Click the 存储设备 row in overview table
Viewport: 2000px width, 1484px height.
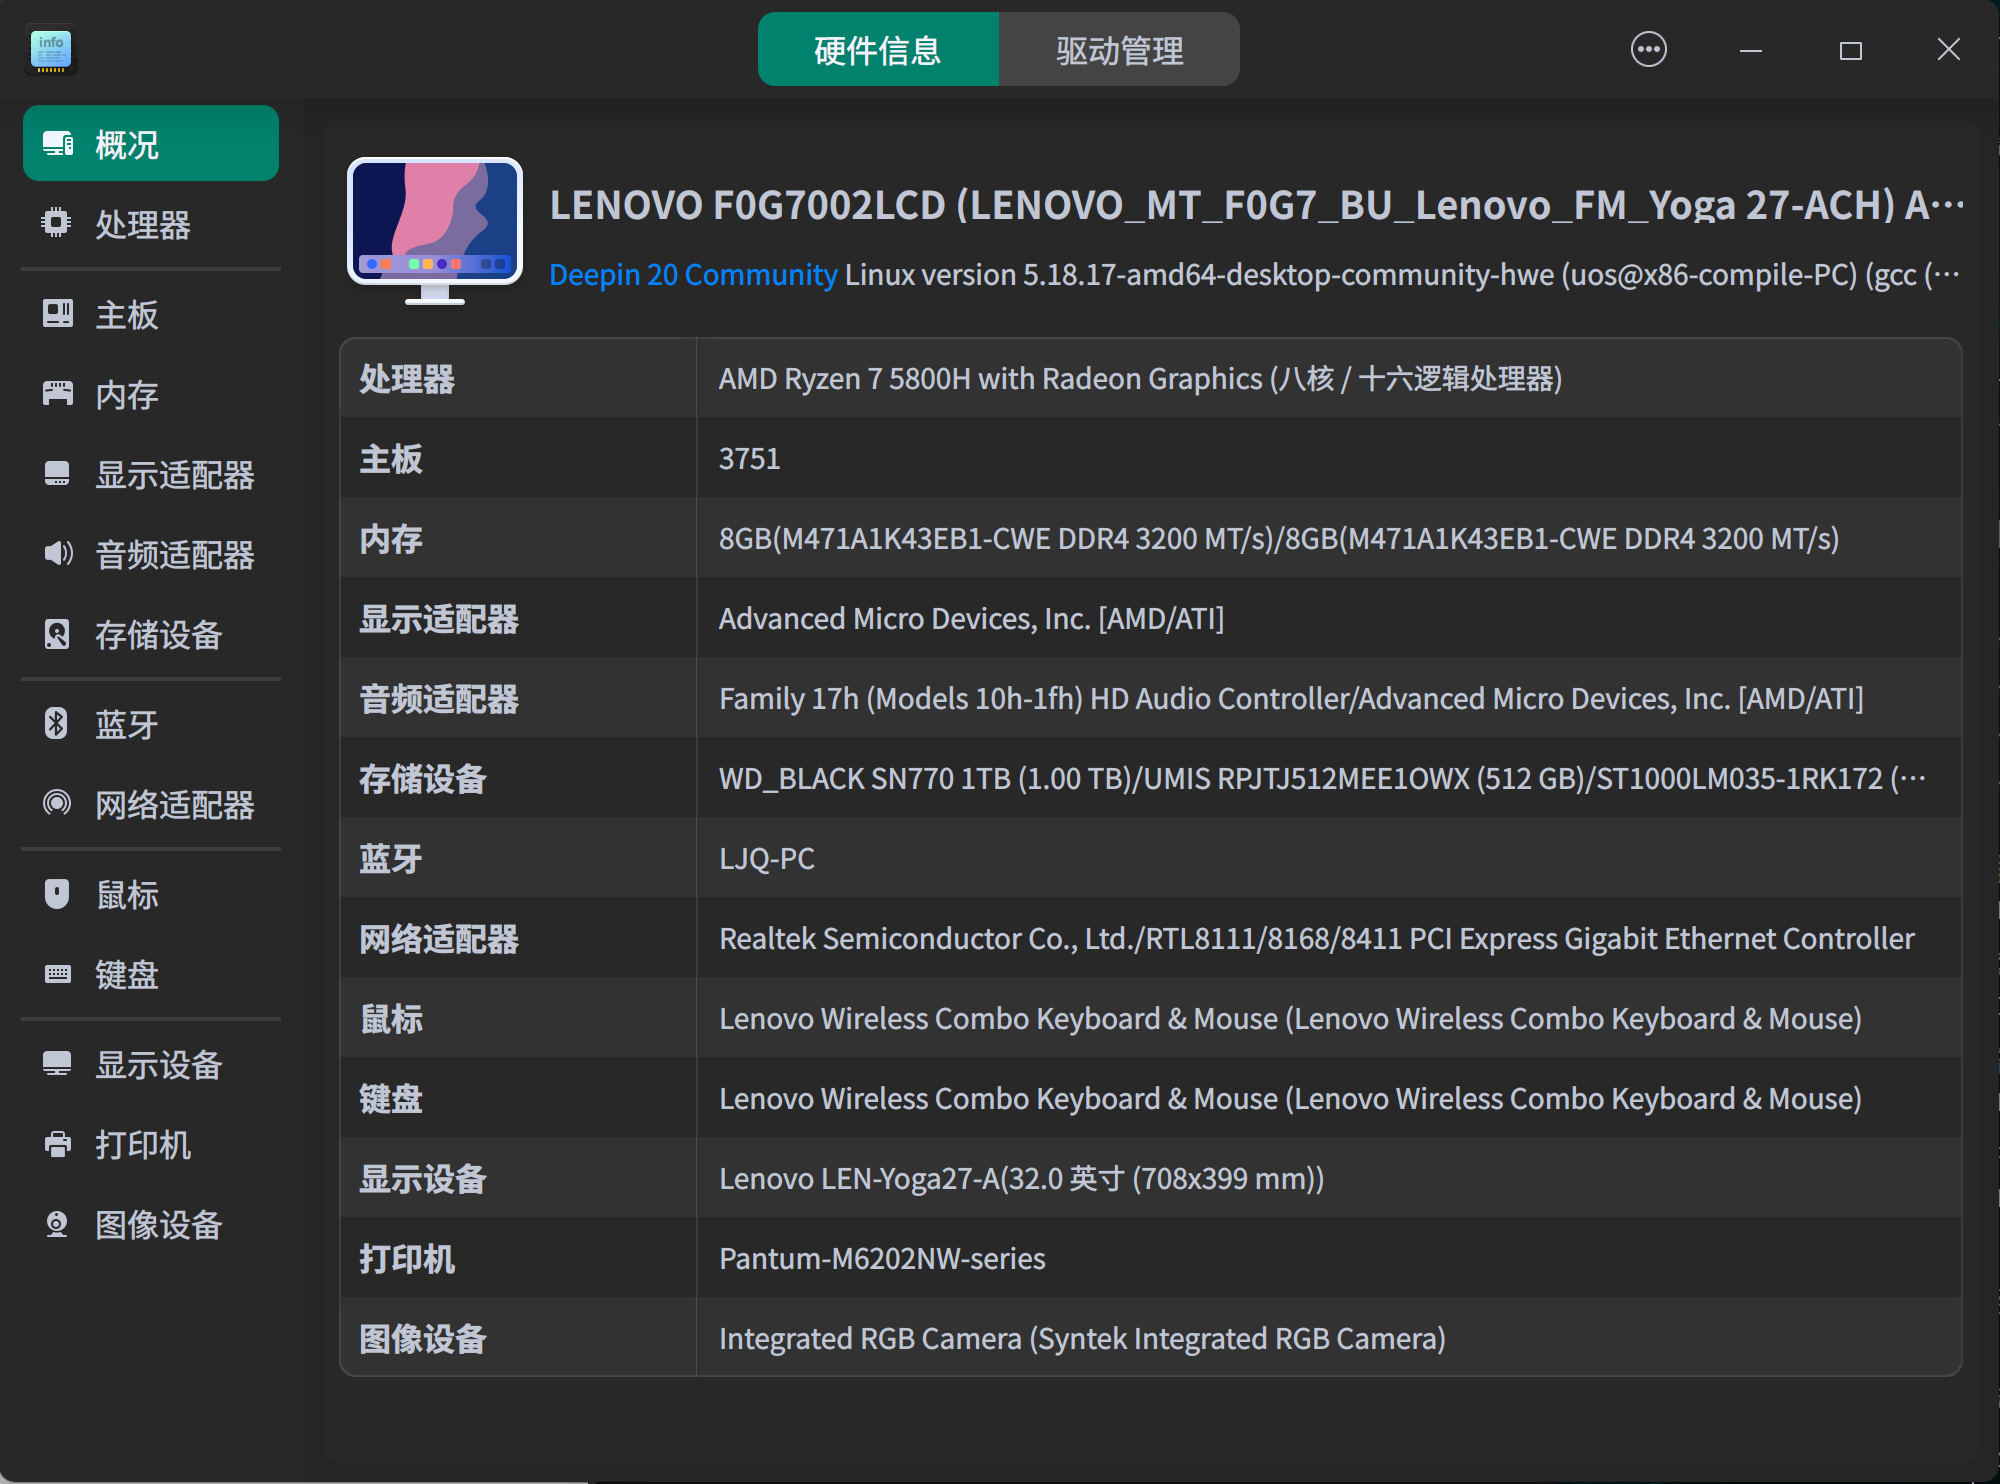coord(1150,778)
